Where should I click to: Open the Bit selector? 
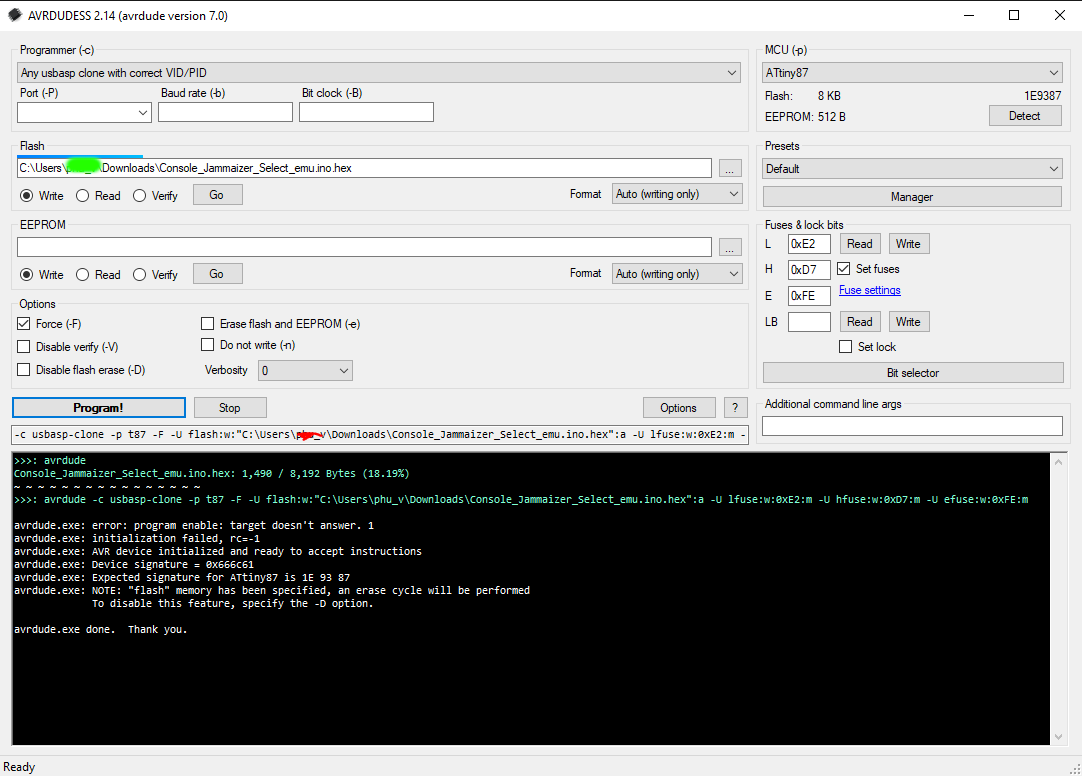click(913, 372)
